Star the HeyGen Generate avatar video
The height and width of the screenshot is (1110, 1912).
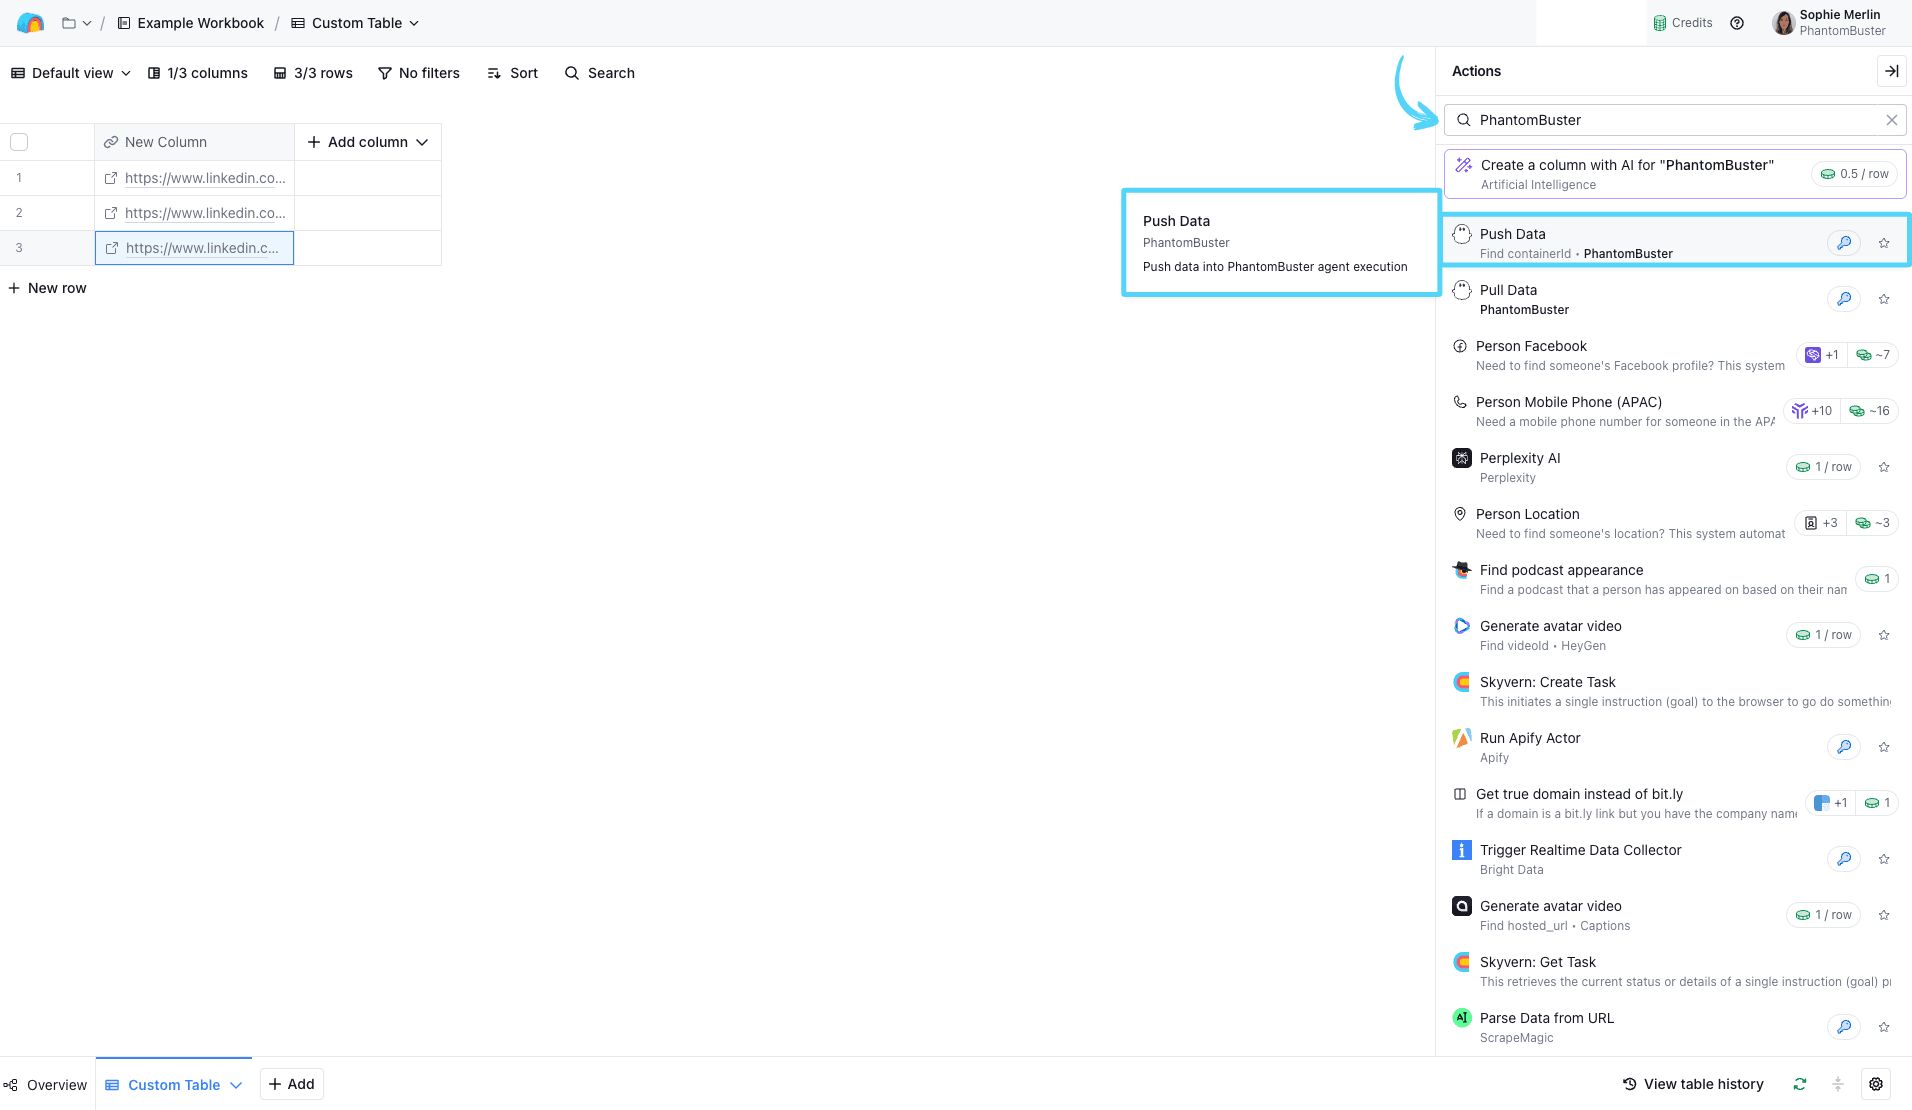tap(1884, 635)
